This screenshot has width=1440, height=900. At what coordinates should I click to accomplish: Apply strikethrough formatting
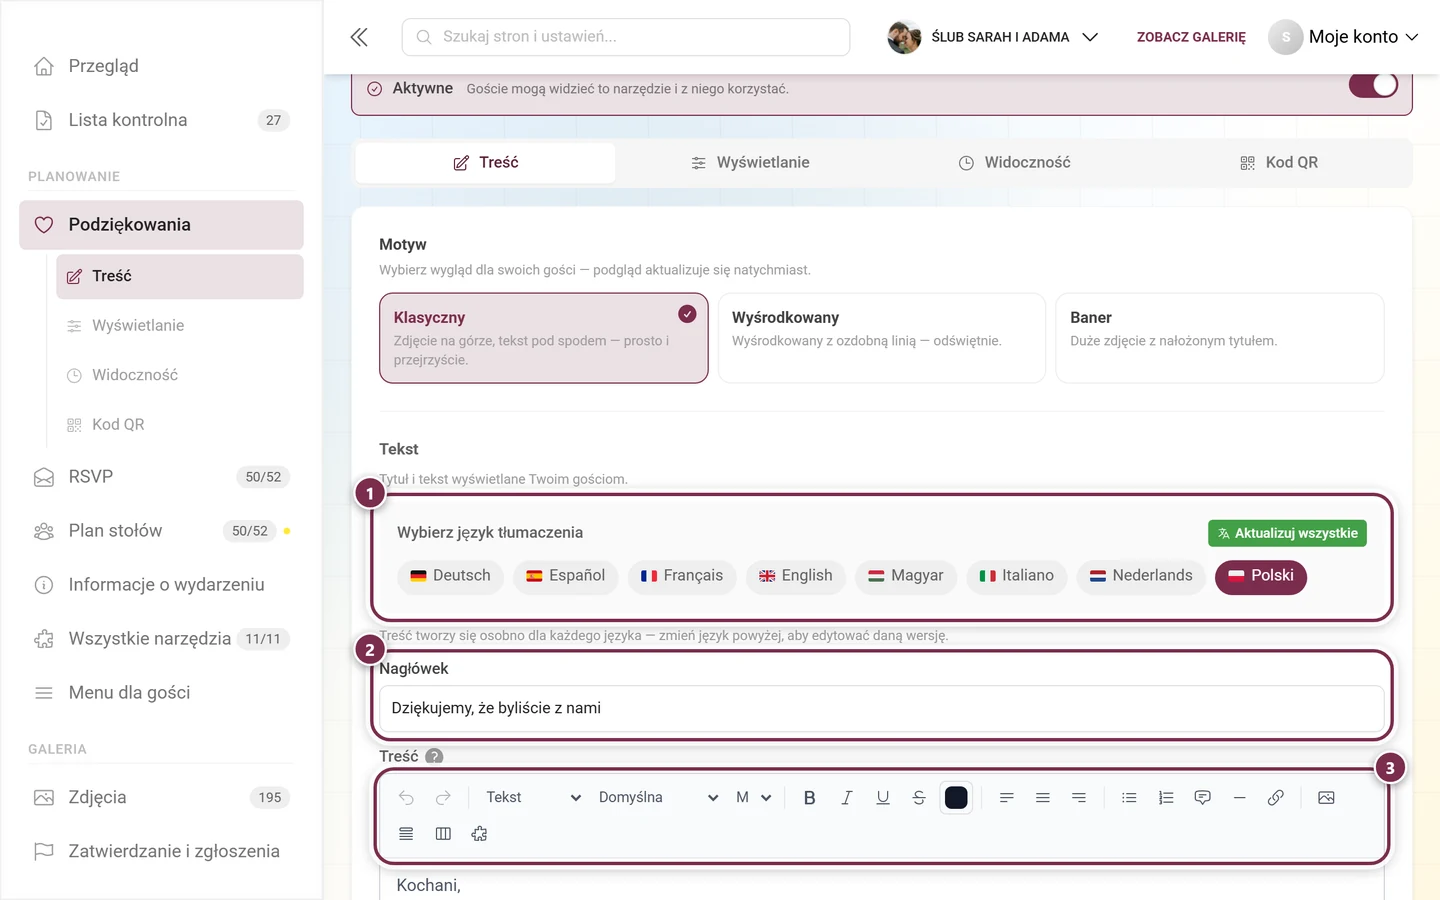[919, 797]
